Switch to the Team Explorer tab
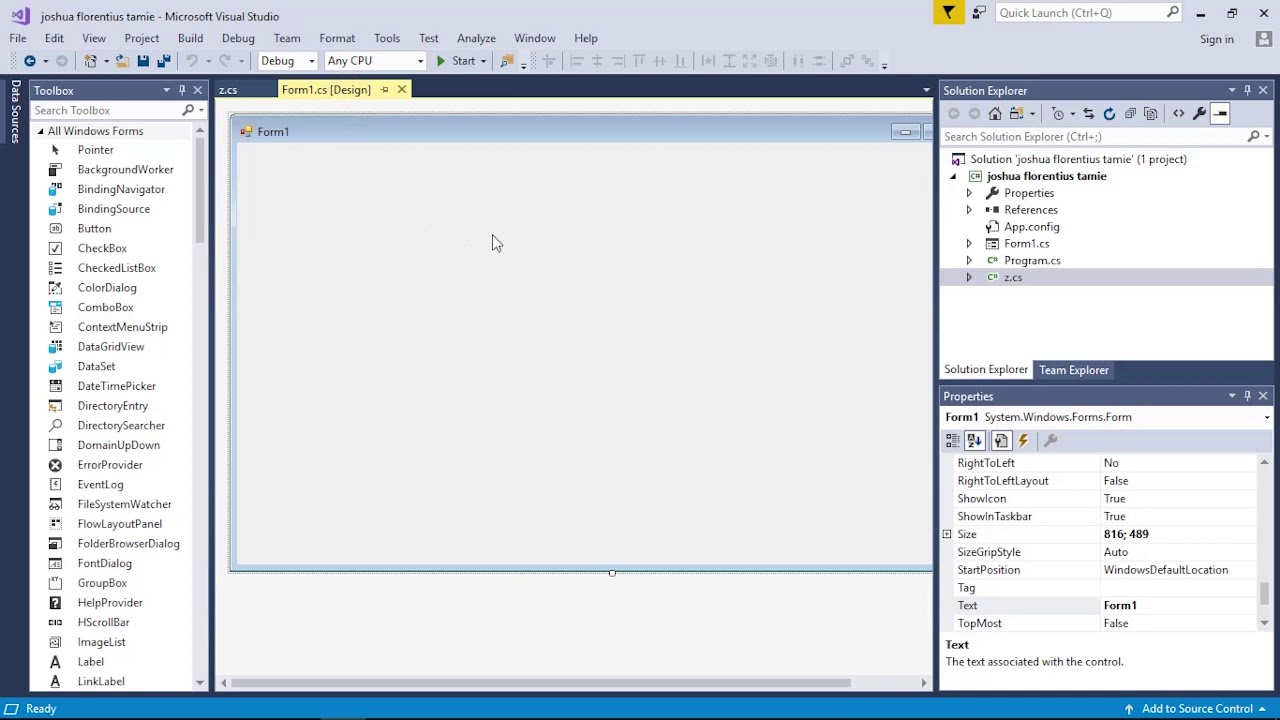This screenshot has height=720, width=1280. point(1074,370)
